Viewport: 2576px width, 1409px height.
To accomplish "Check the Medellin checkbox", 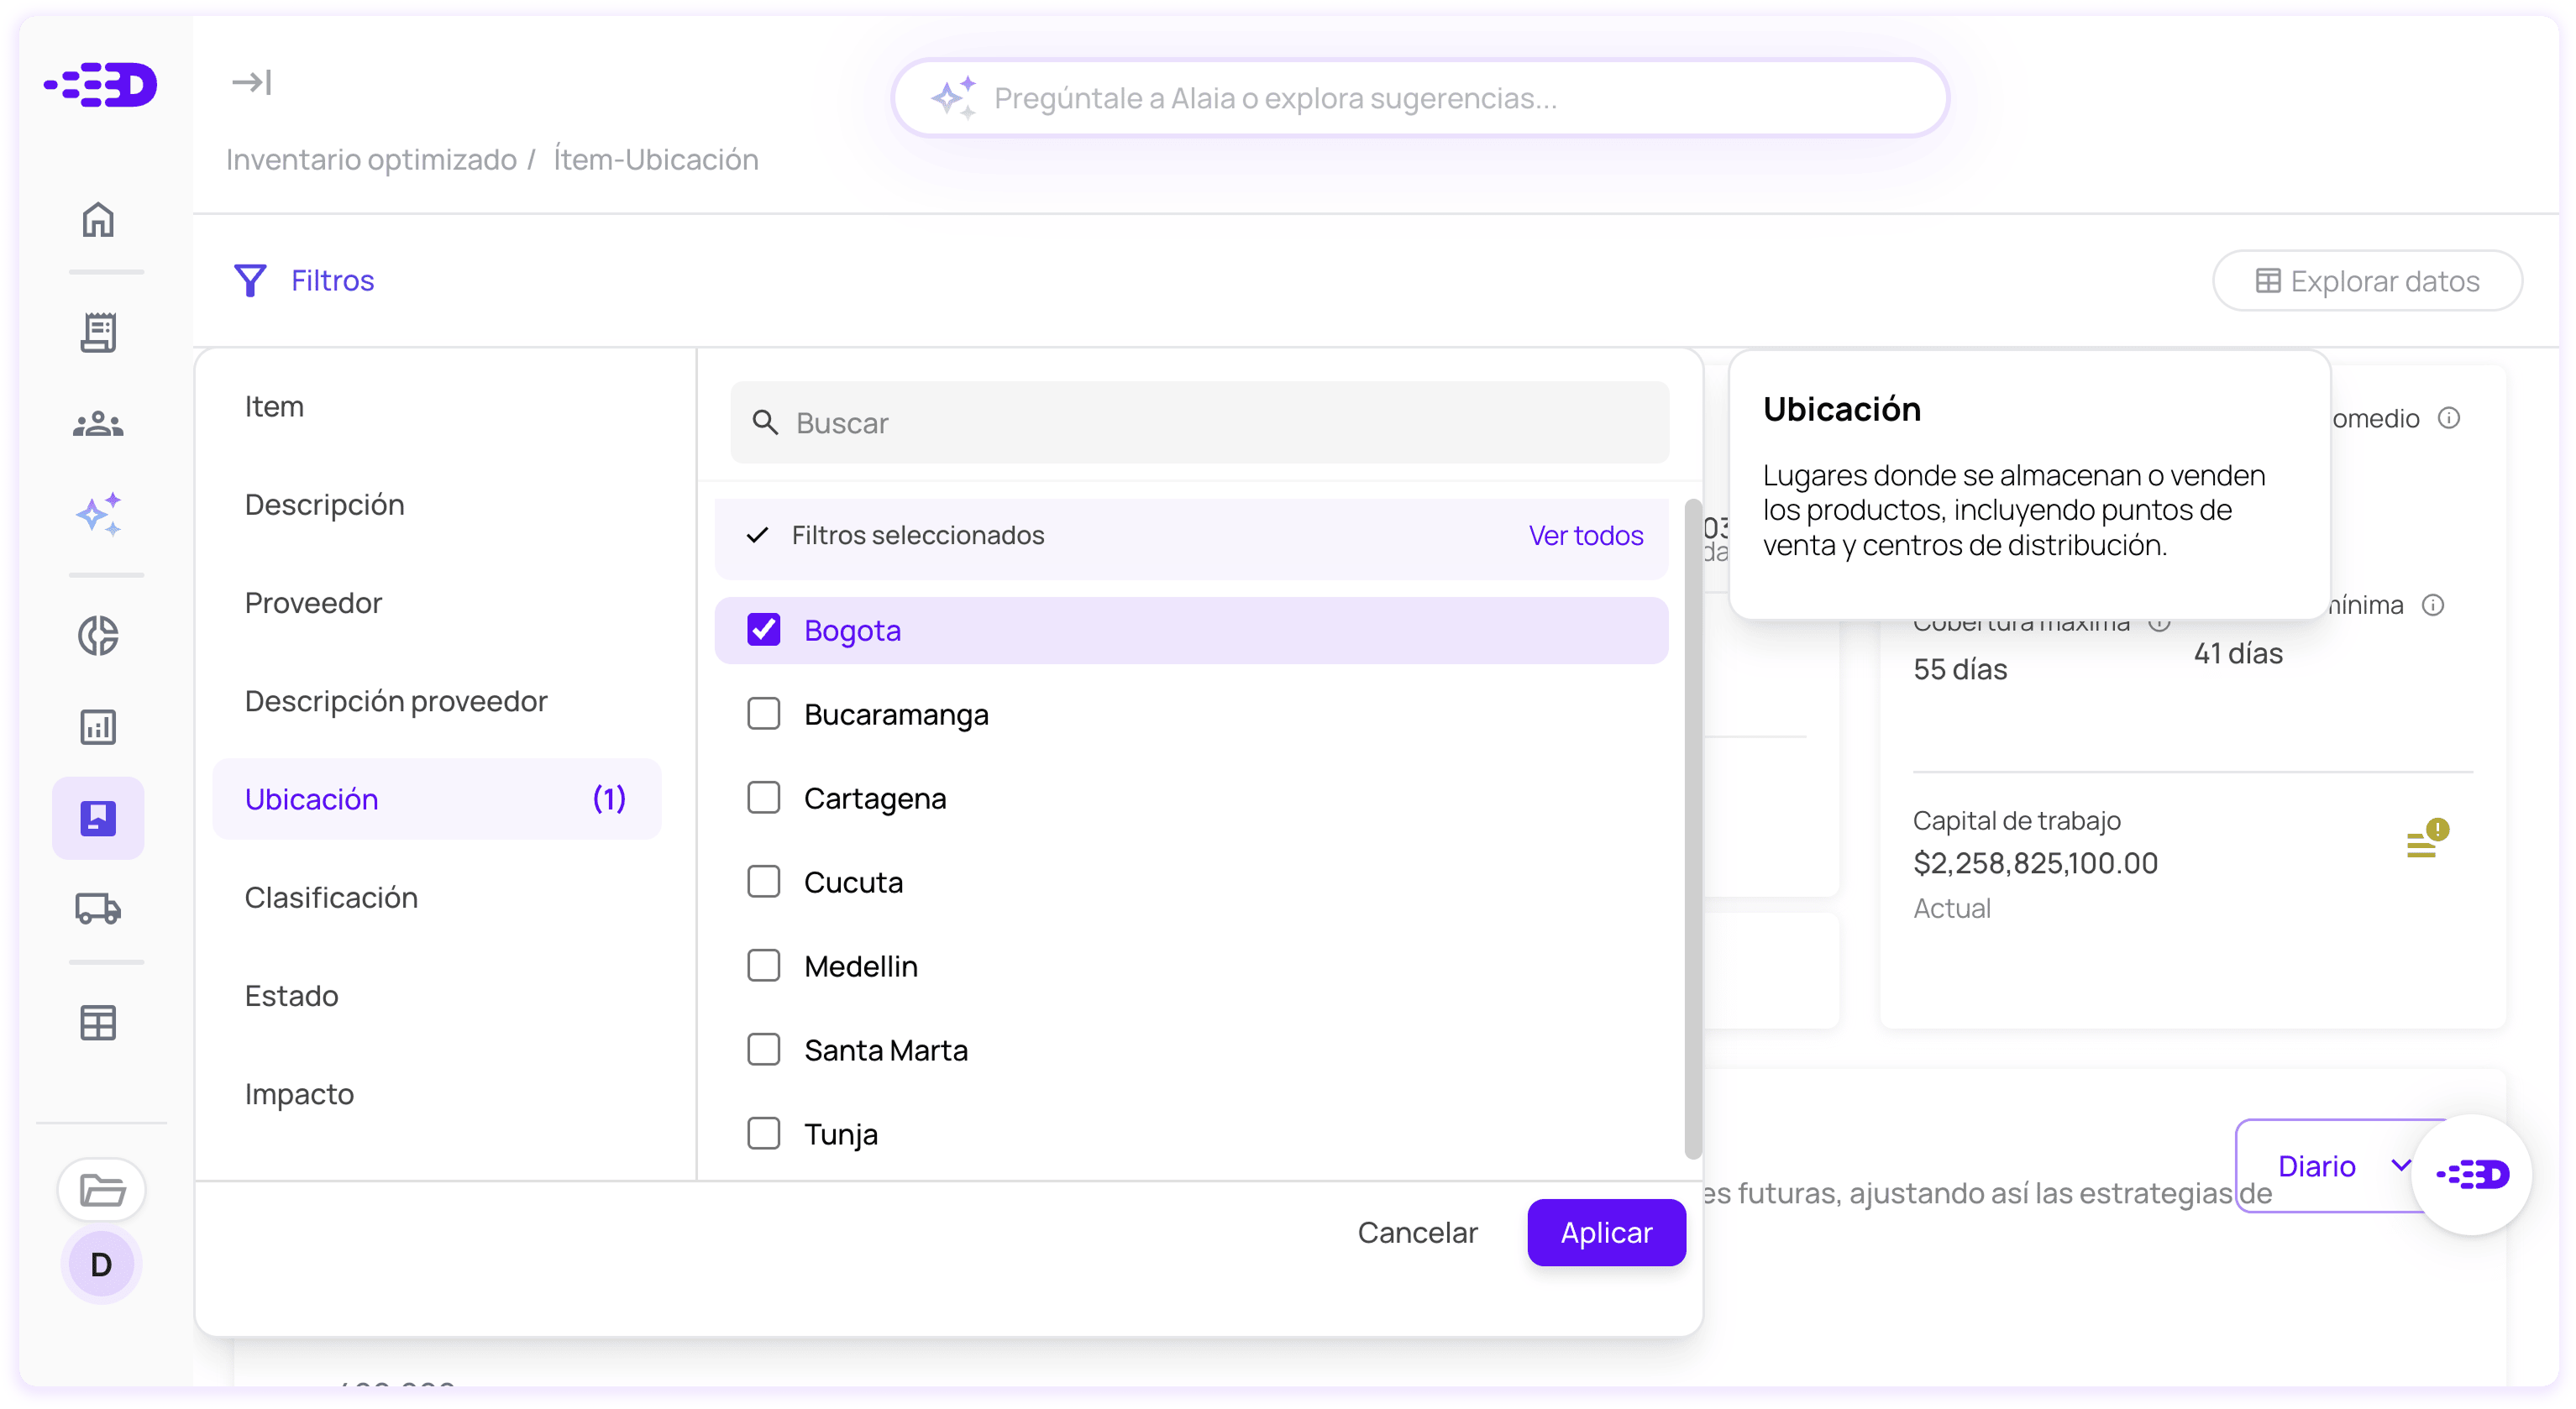I will pos(764,966).
